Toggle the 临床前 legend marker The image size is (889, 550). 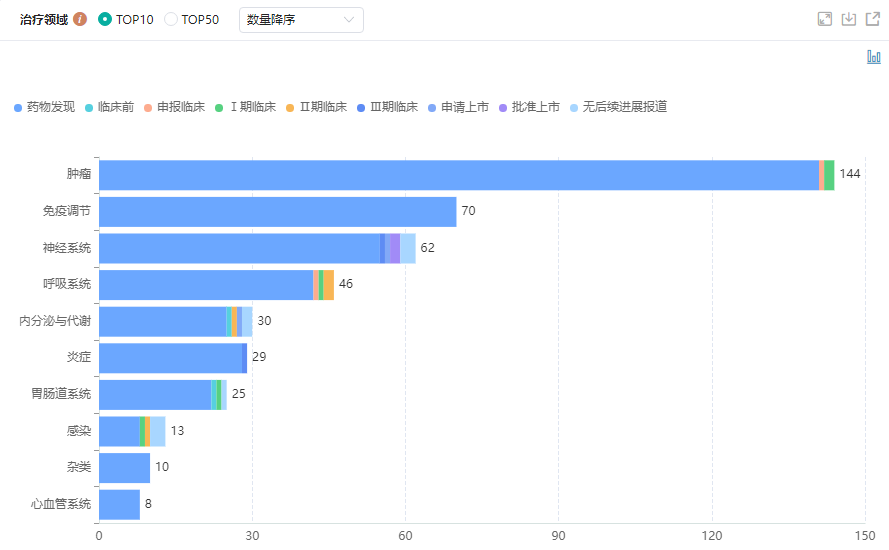89,107
